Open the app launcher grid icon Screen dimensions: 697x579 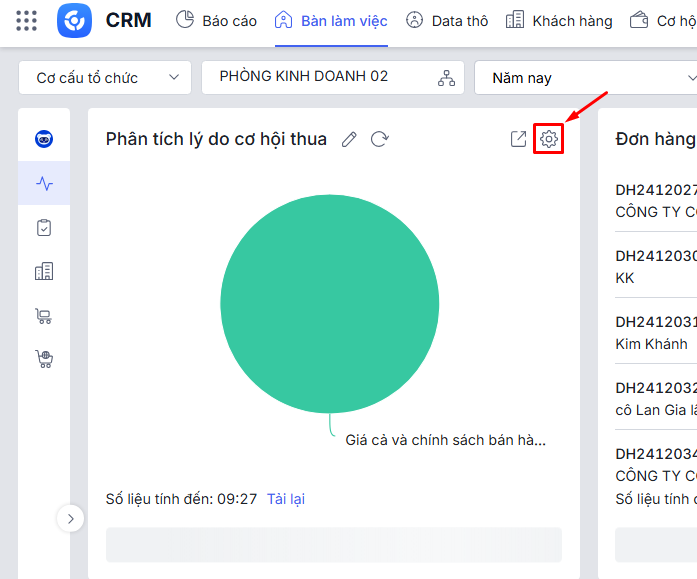(27, 21)
